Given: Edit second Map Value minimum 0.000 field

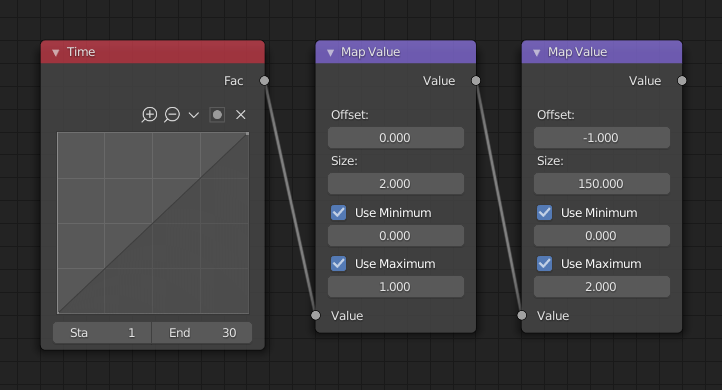Looking at the screenshot, I should (602, 236).
